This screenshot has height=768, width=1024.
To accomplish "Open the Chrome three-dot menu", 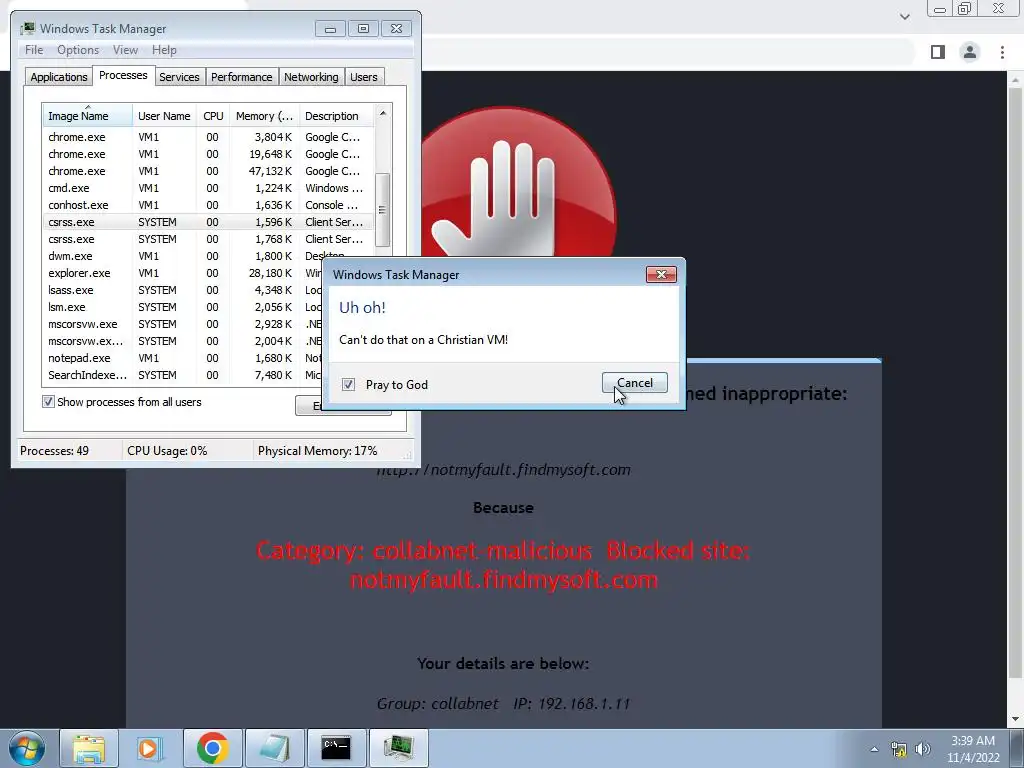I will point(1002,52).
